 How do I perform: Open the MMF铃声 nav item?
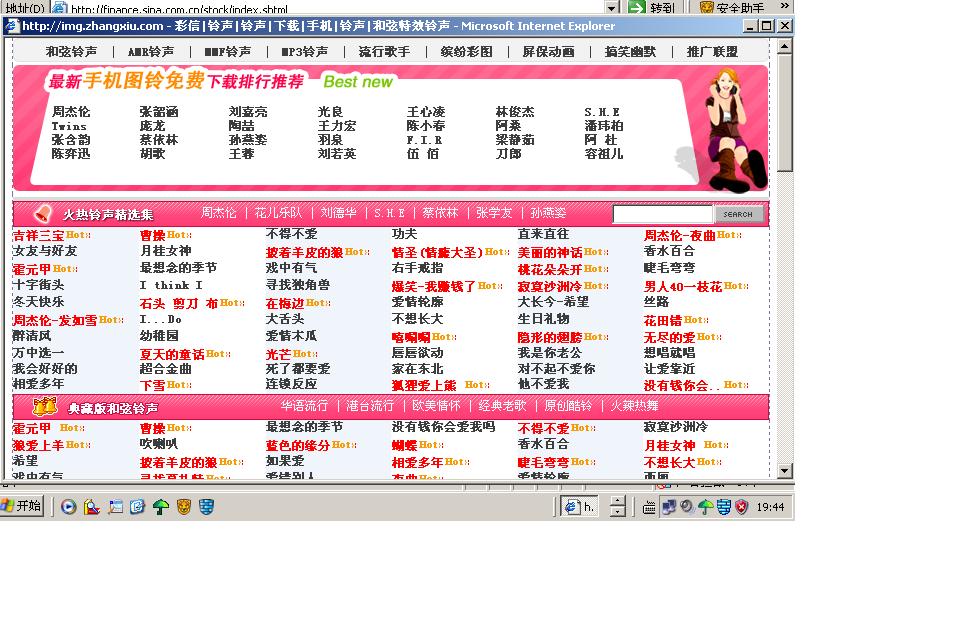(x=228, y=52)
